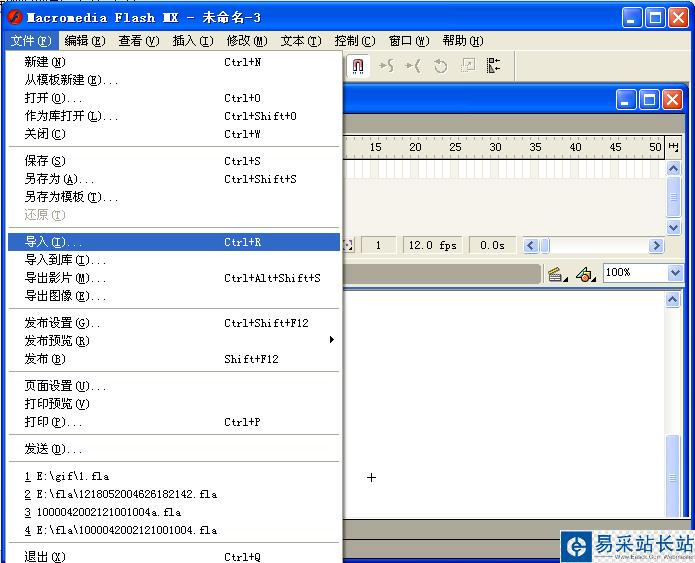Choose 新建(N) from the file menu
695x563 pixels.
(x=174, y=62)
